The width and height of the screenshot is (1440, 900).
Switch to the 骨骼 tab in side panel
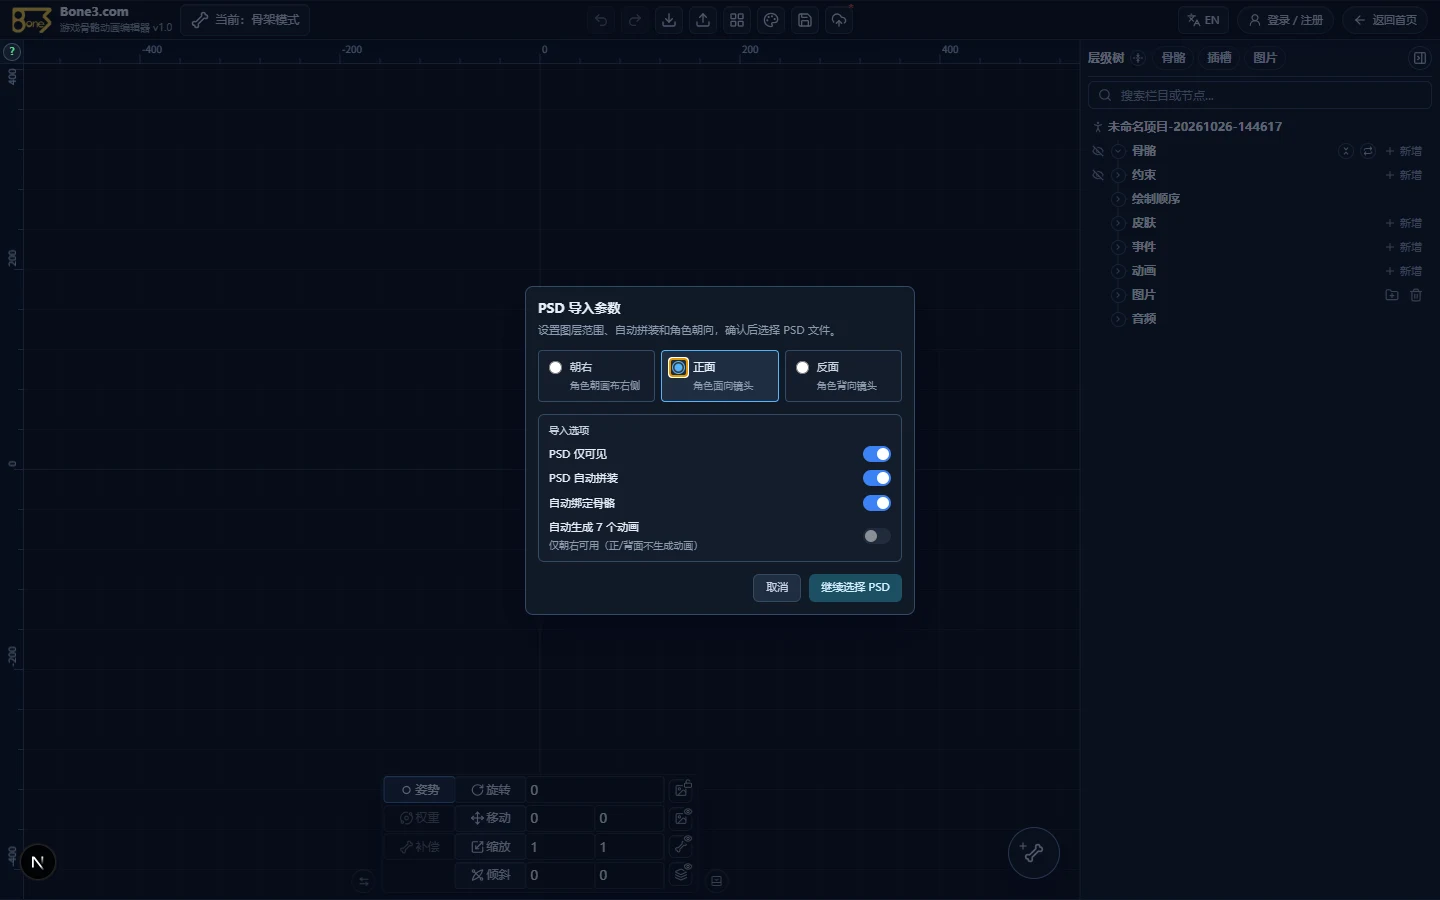1173,58
